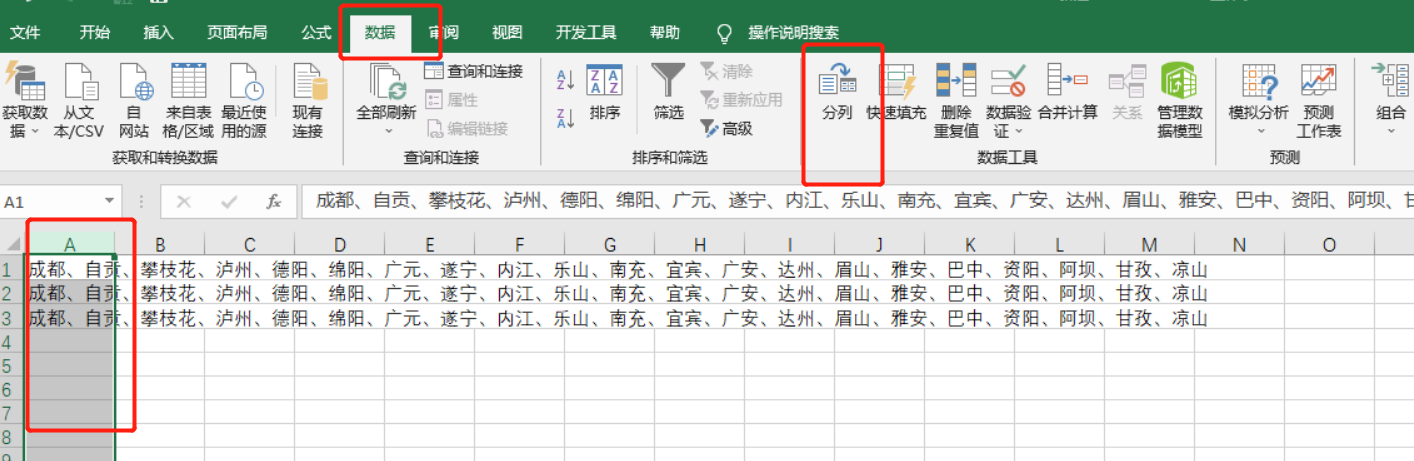Sort ascending with A-Z icon

pos(565,80)
